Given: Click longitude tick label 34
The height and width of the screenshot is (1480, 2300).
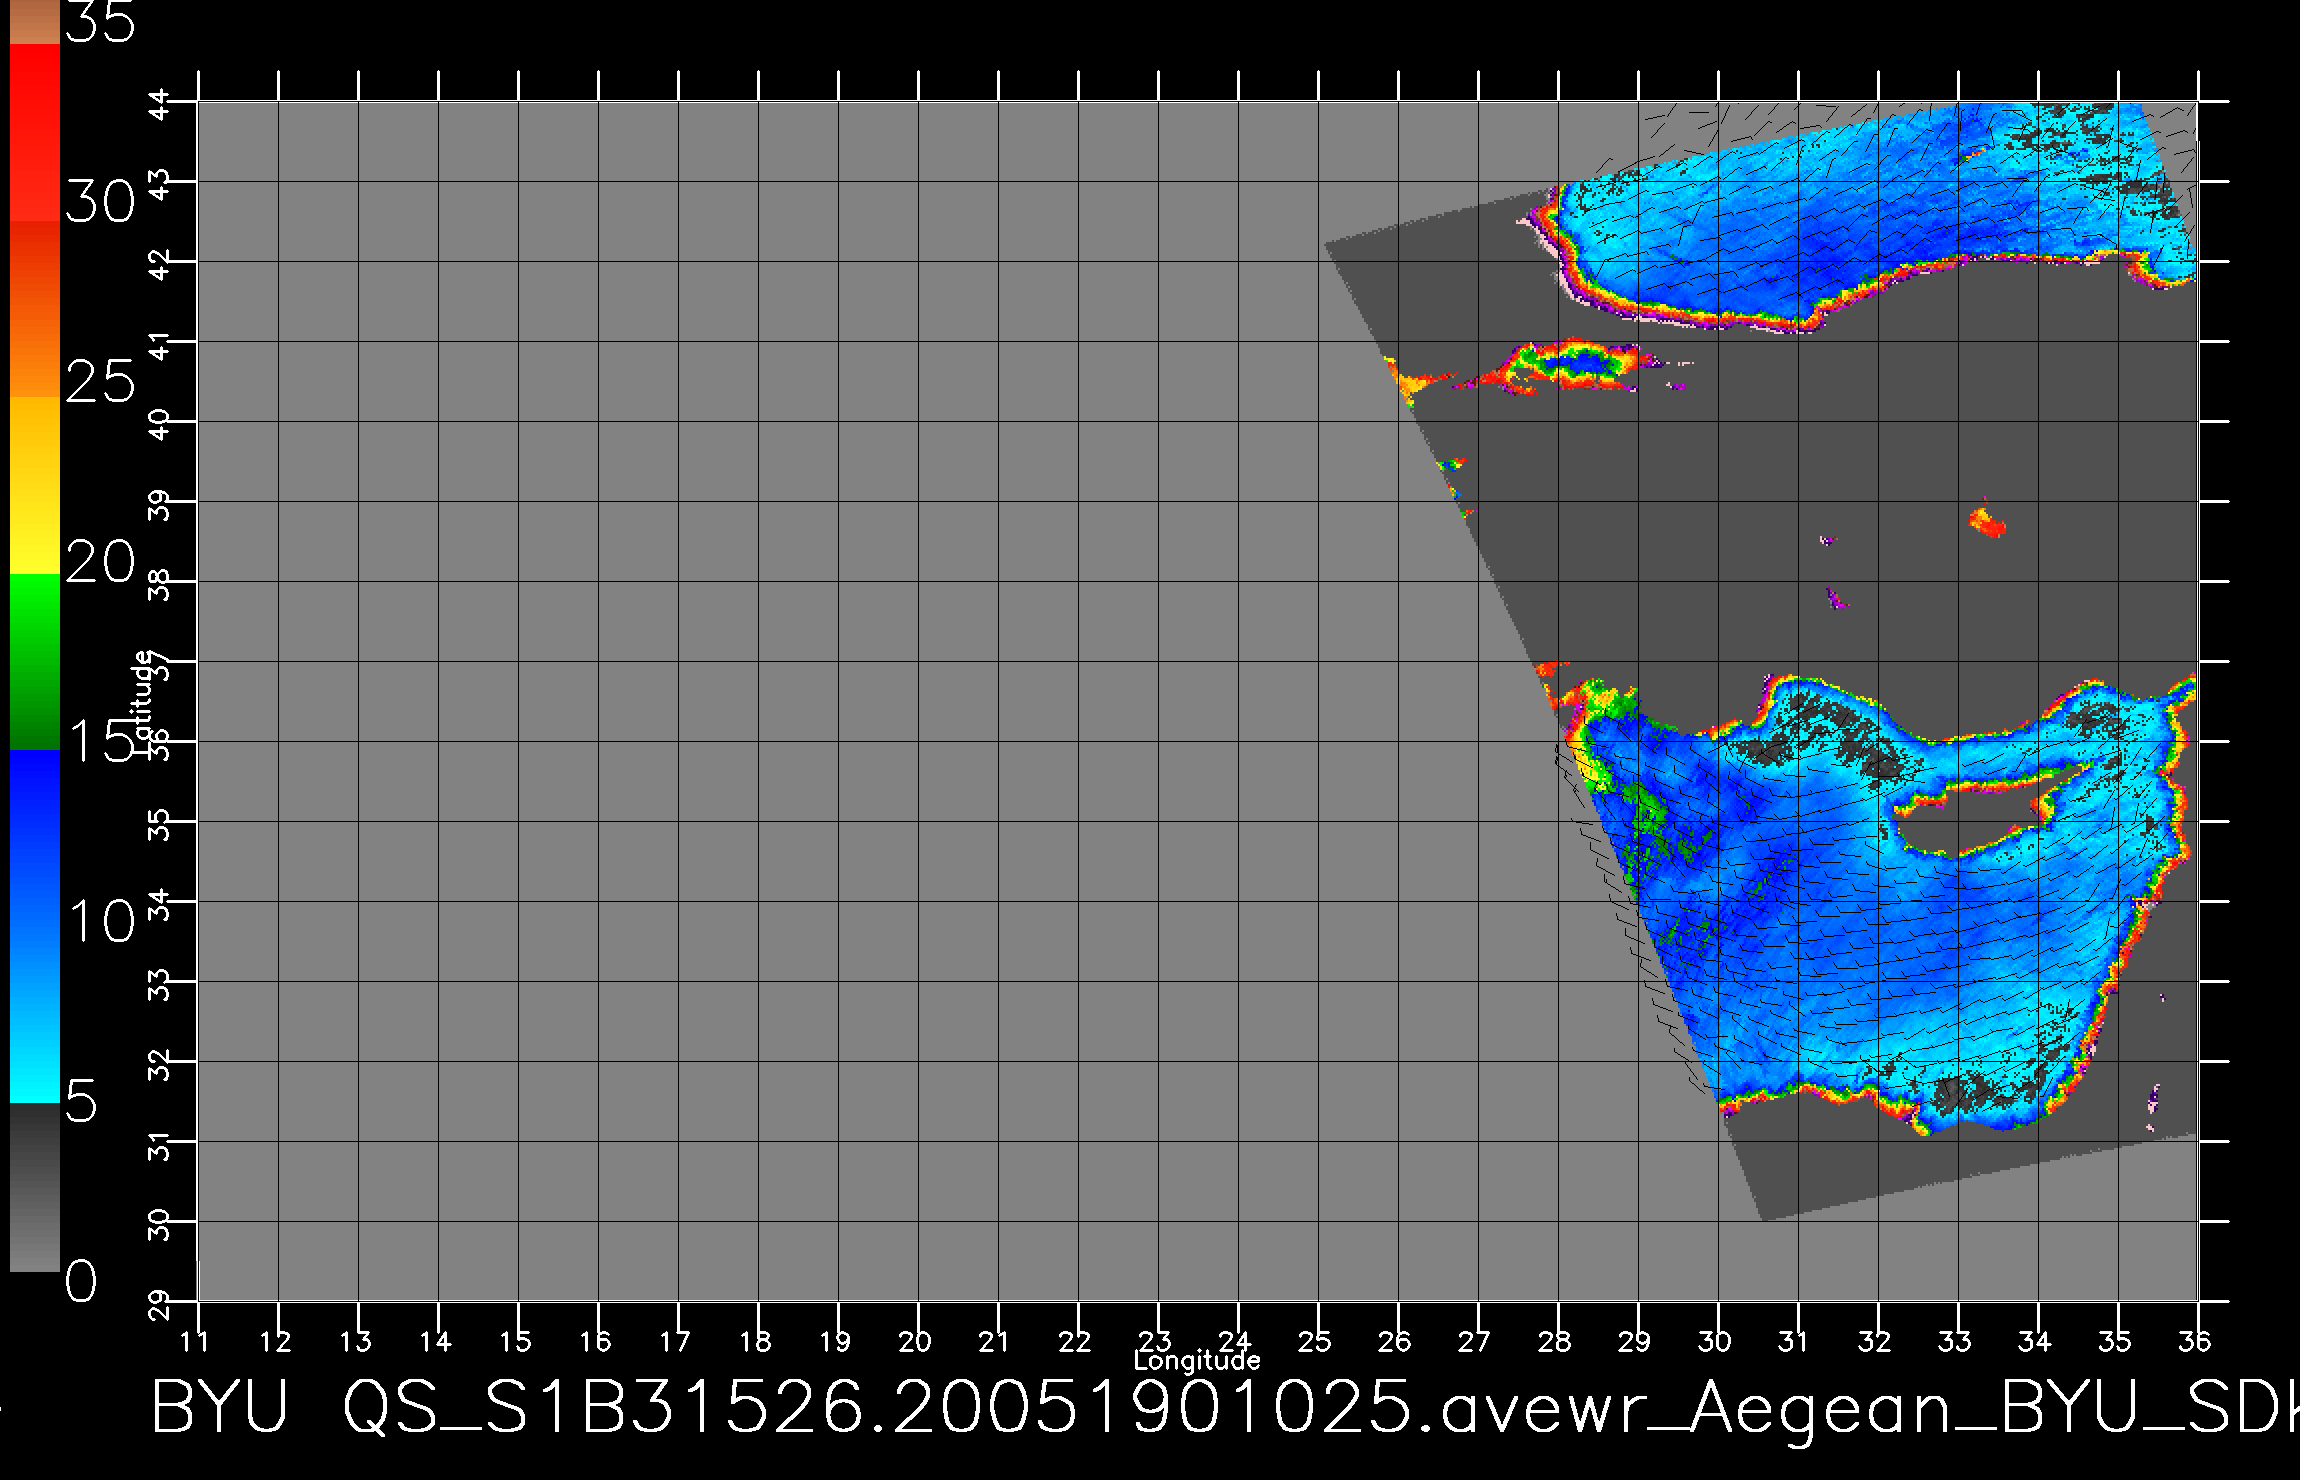Looking at the screenshot, I should click(2036, 1340).
